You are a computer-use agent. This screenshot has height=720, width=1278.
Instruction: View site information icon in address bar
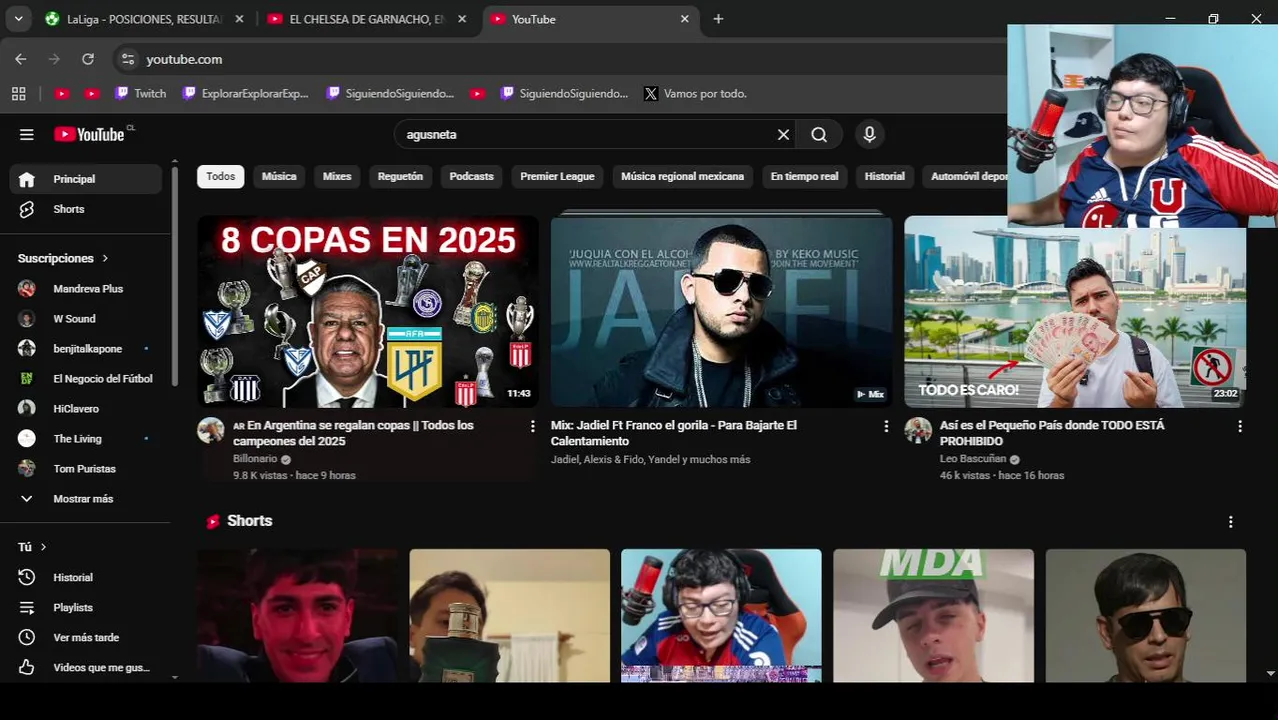click(x=128, y=59)
